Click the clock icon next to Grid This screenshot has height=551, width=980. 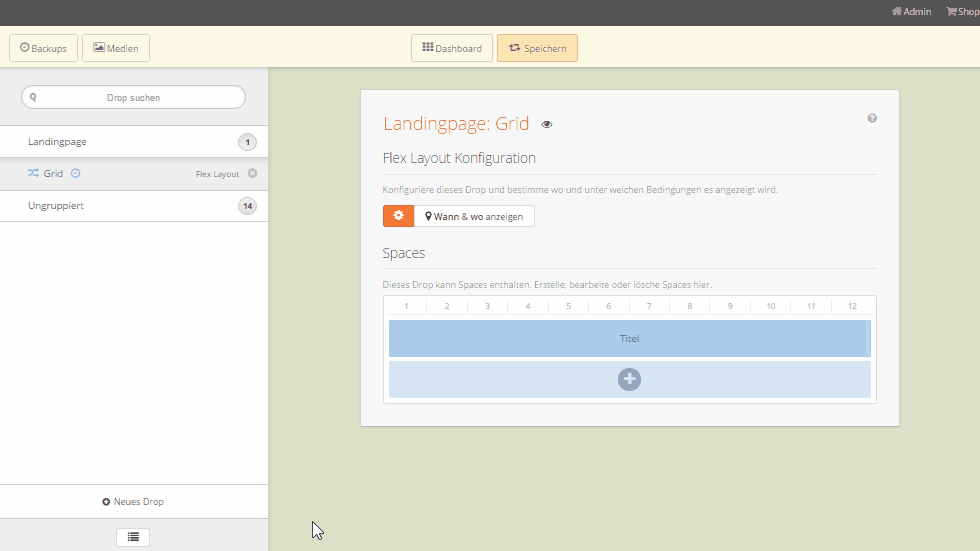pos(76,173)
